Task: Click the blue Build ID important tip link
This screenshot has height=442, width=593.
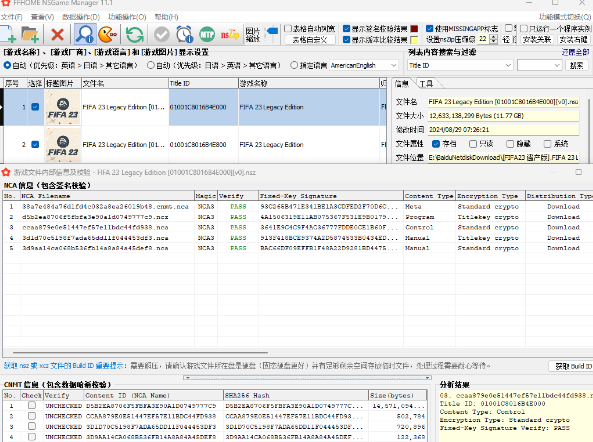Action: (x=65, y=366)
